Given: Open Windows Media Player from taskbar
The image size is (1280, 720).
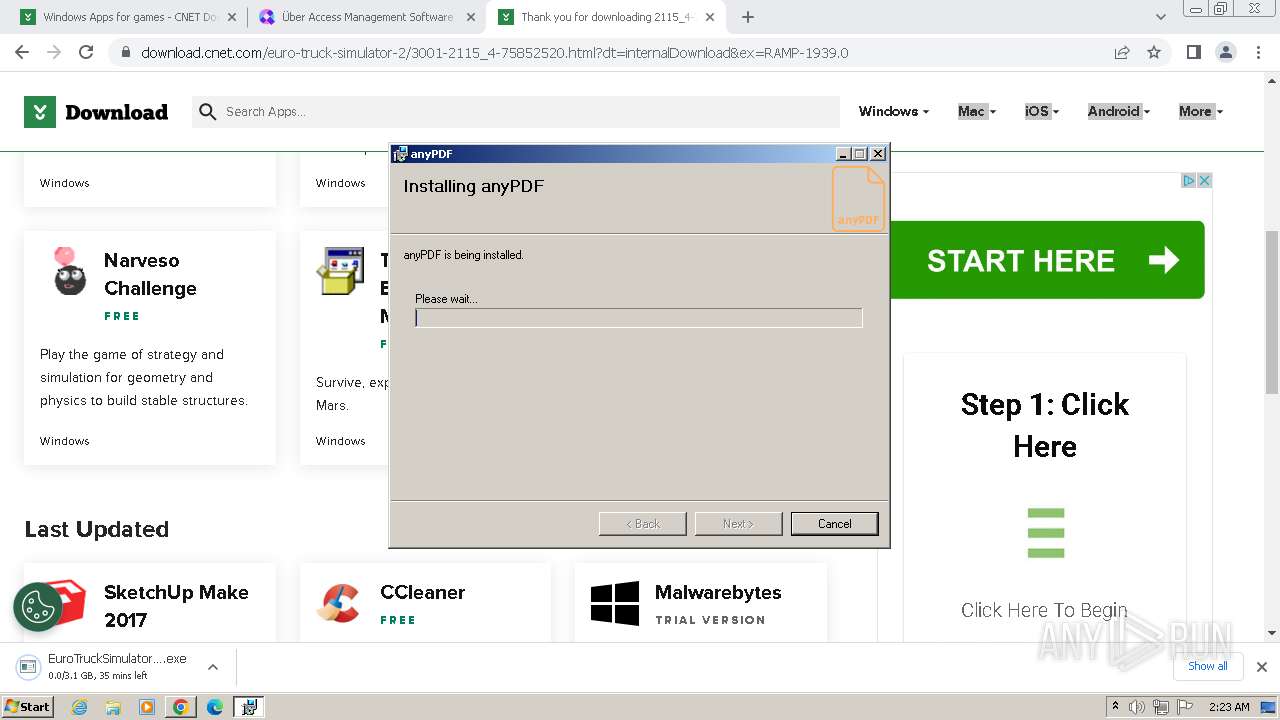Looking at the screenshot, I should (x=147, y=707).
